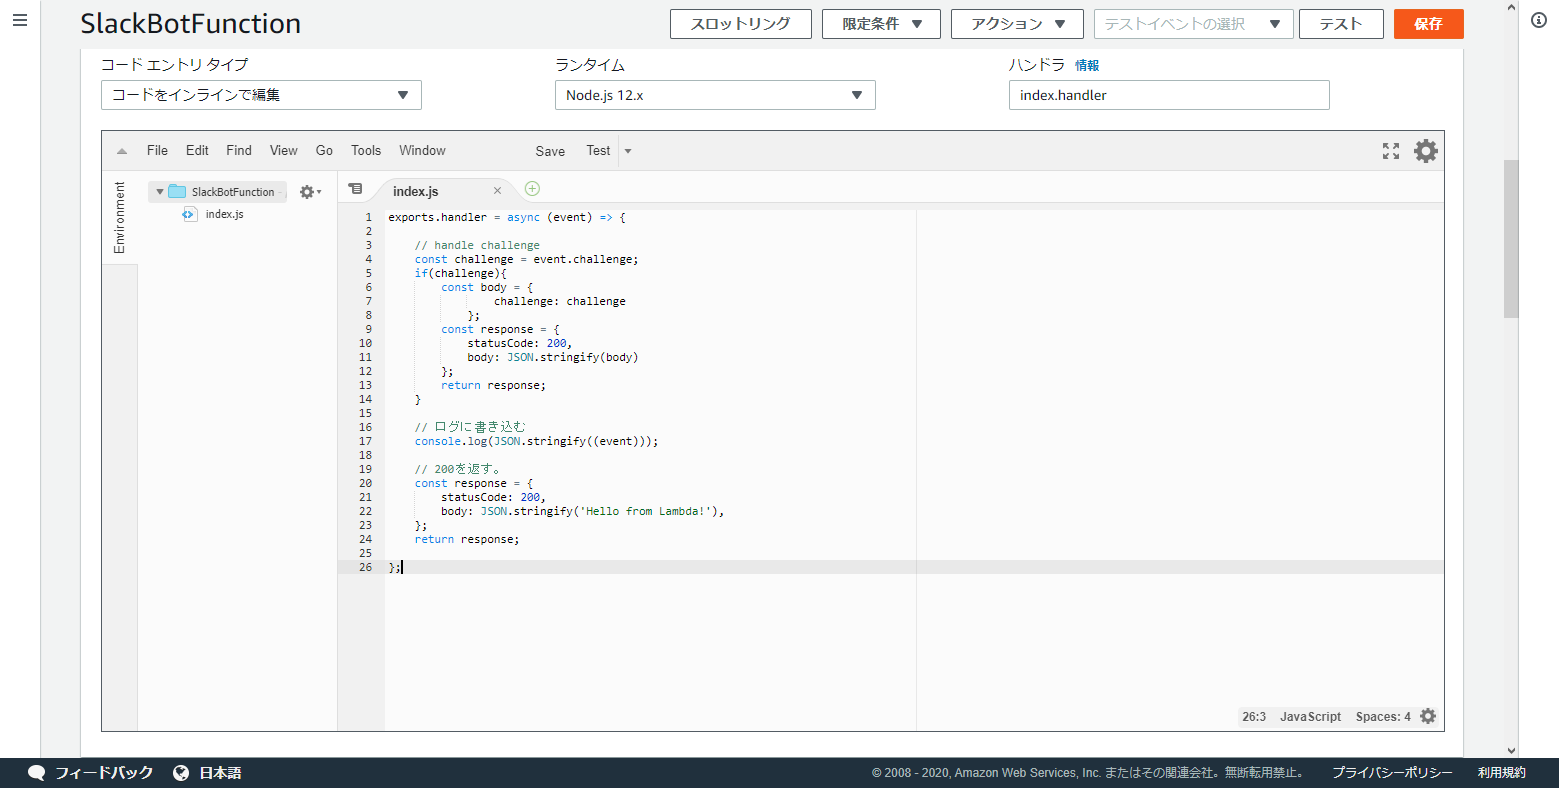
Task: Open the コード エントリ タイプ dropdown
Action: (x=261, y=95)
